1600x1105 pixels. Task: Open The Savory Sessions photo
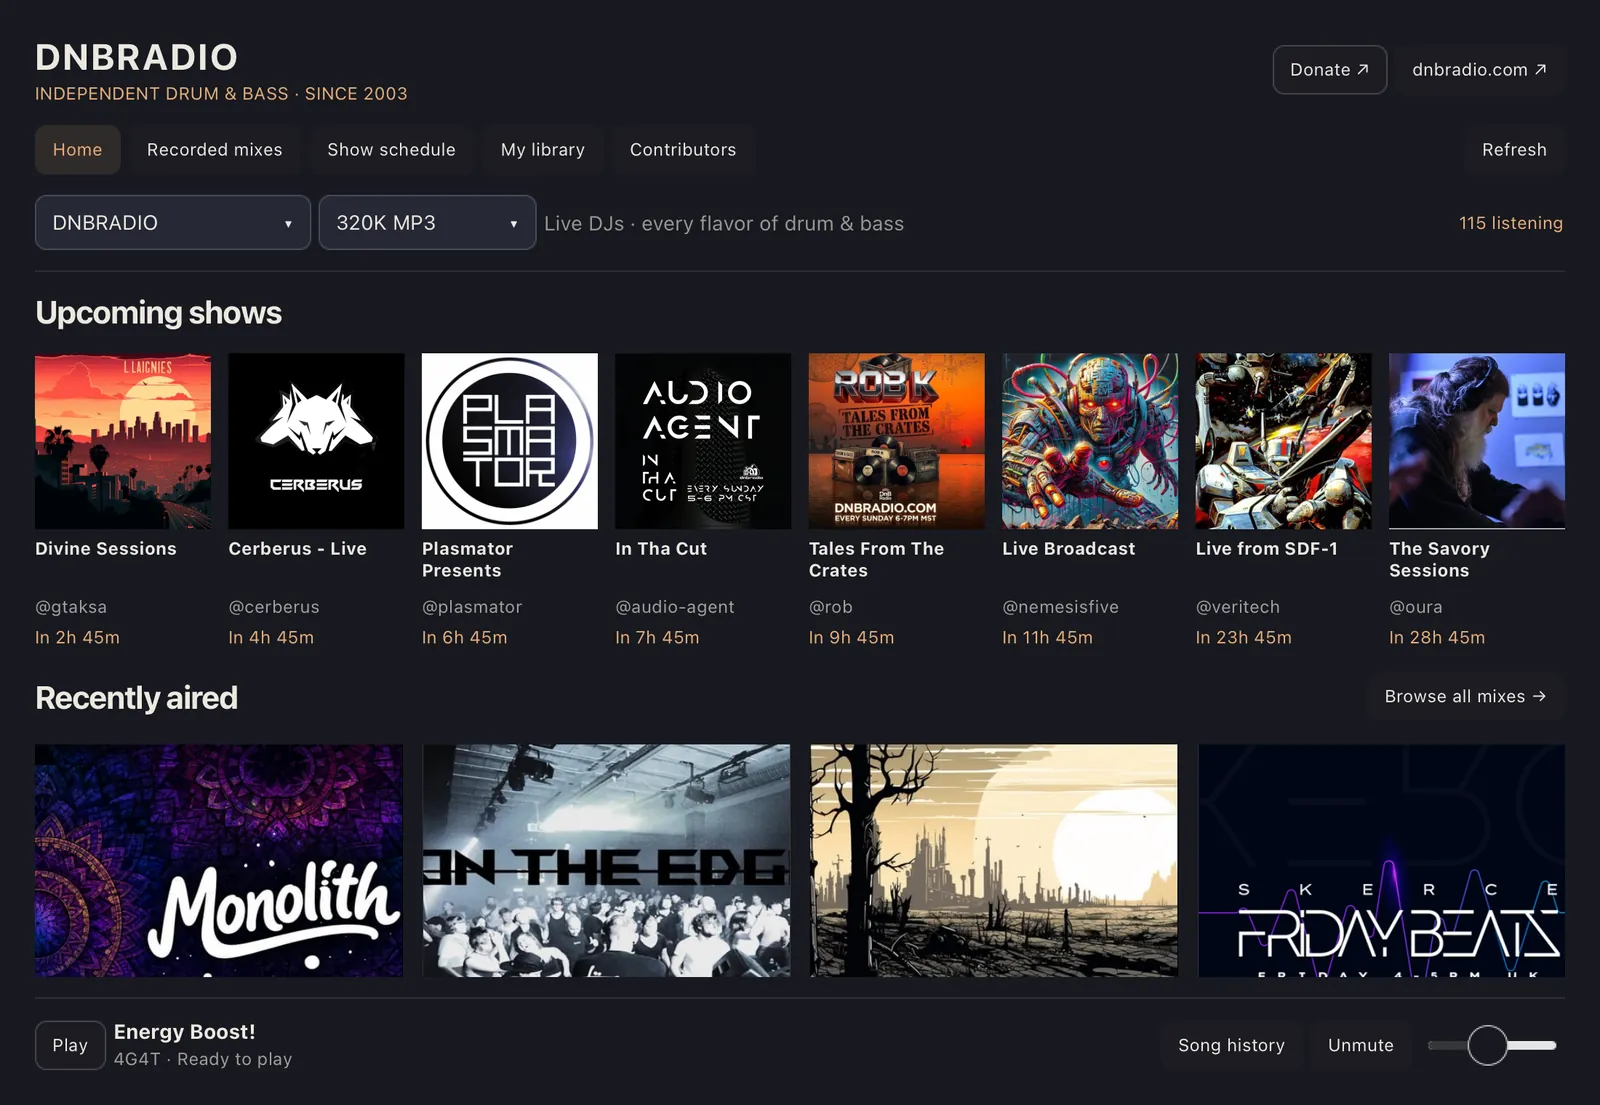[1477, 441]
